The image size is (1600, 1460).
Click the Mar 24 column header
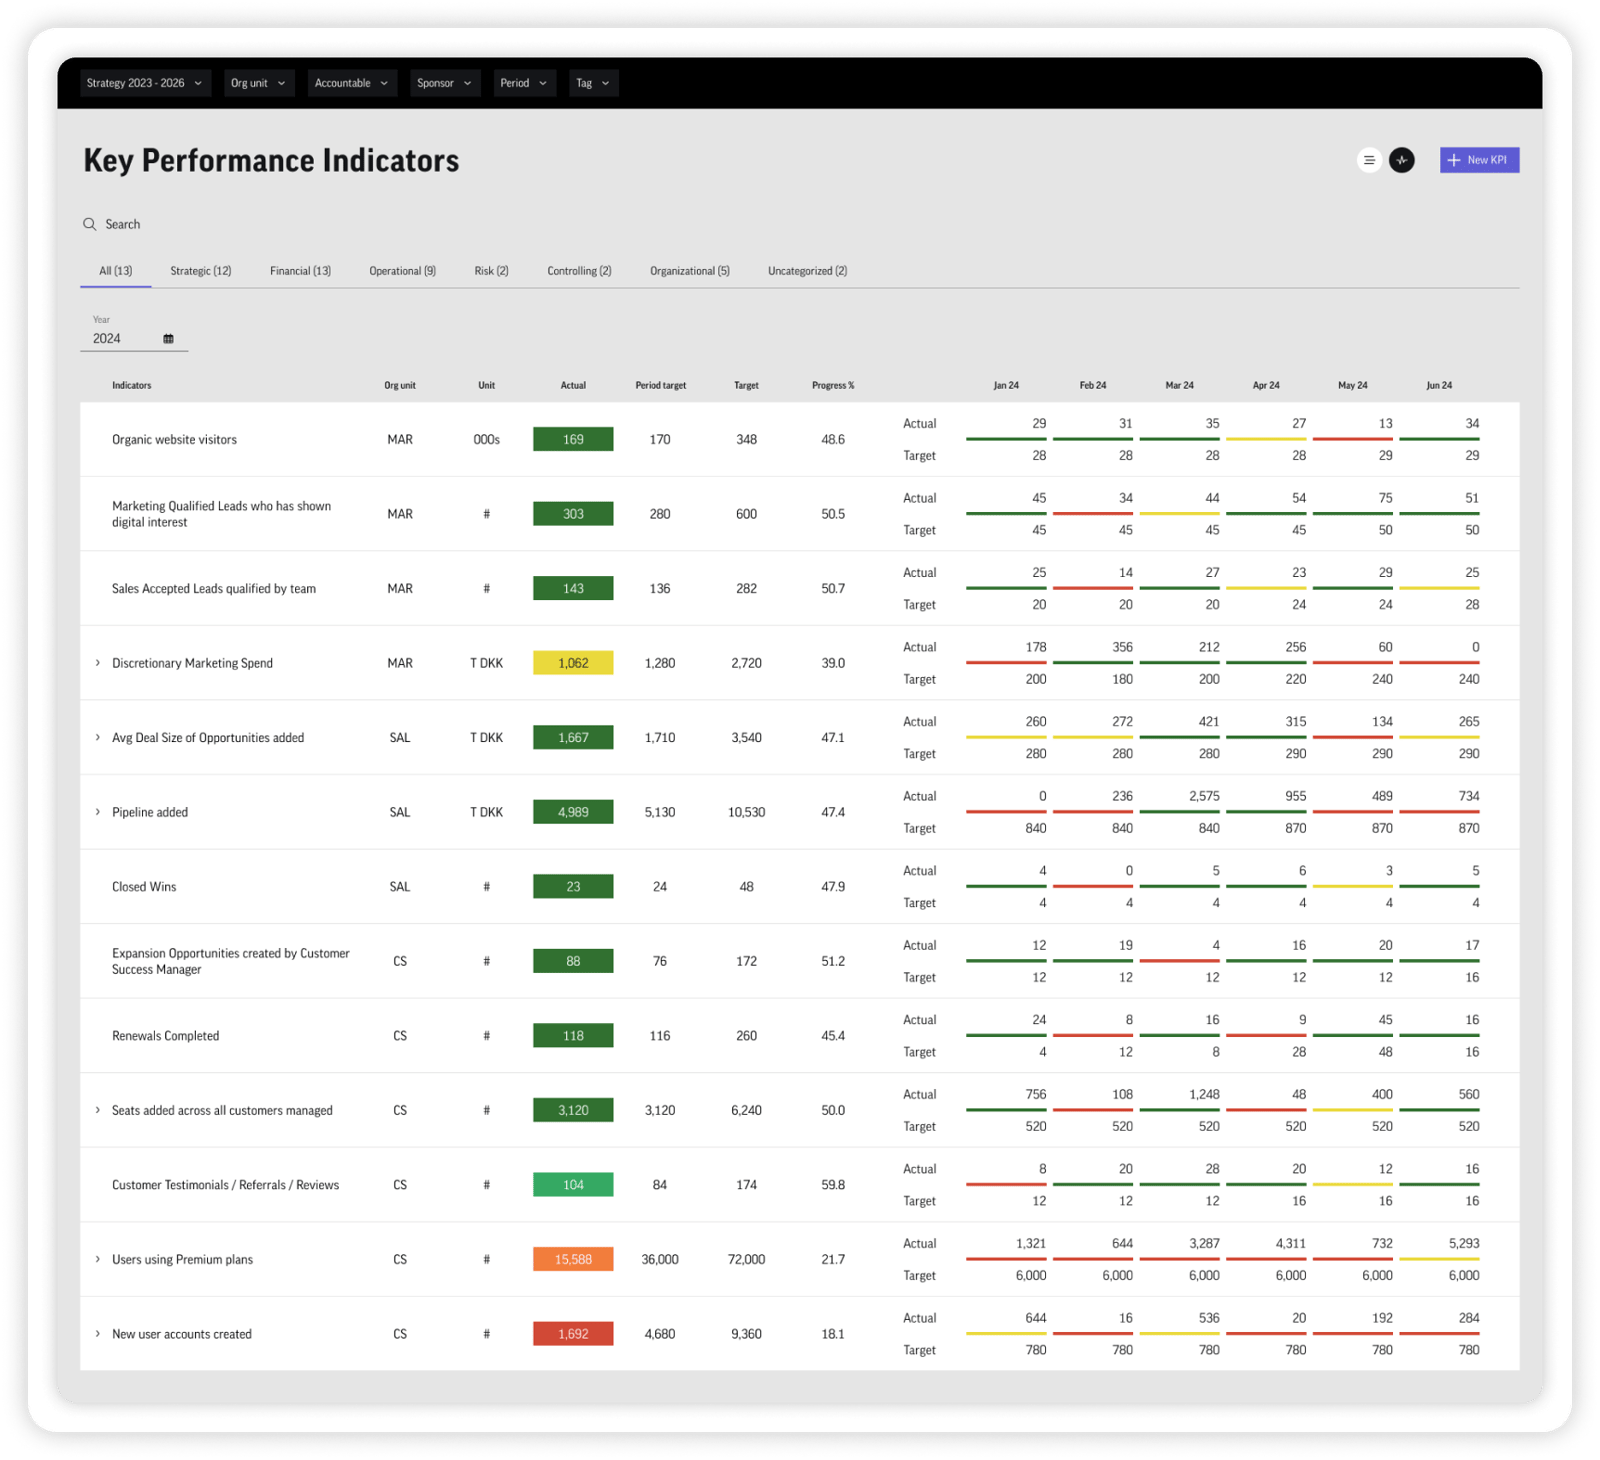1179,385
